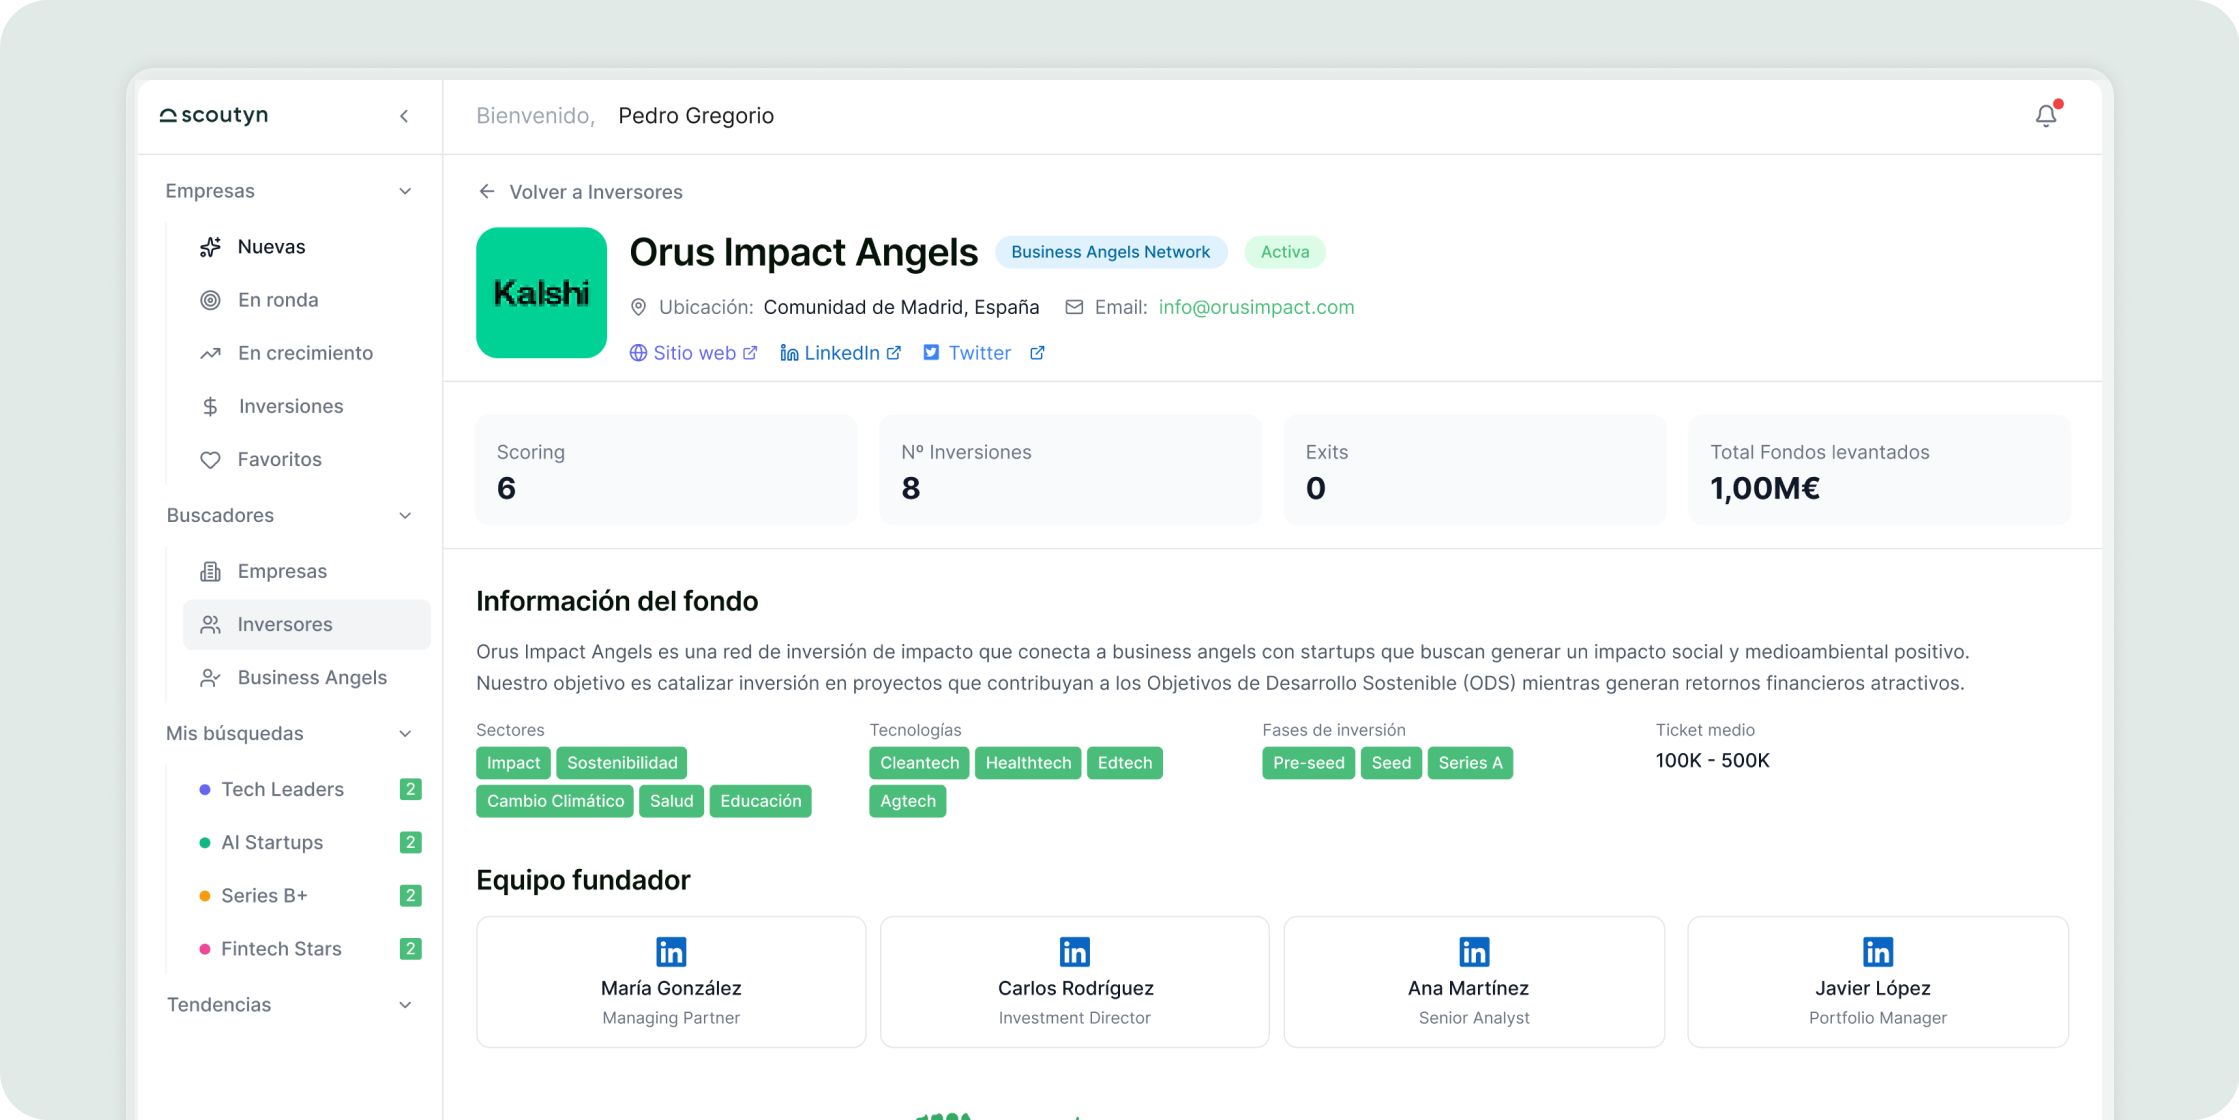Click the Inversiones dollar icon

[210, 406]
